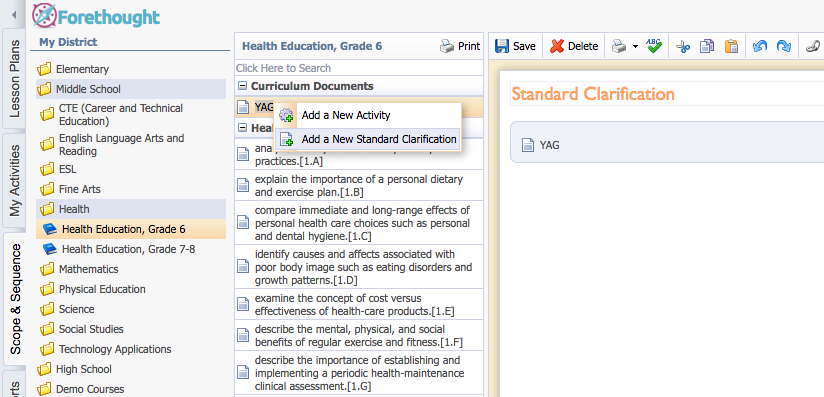Open the Technology Applications folder
824x397 pixels.
click(131, 349)
